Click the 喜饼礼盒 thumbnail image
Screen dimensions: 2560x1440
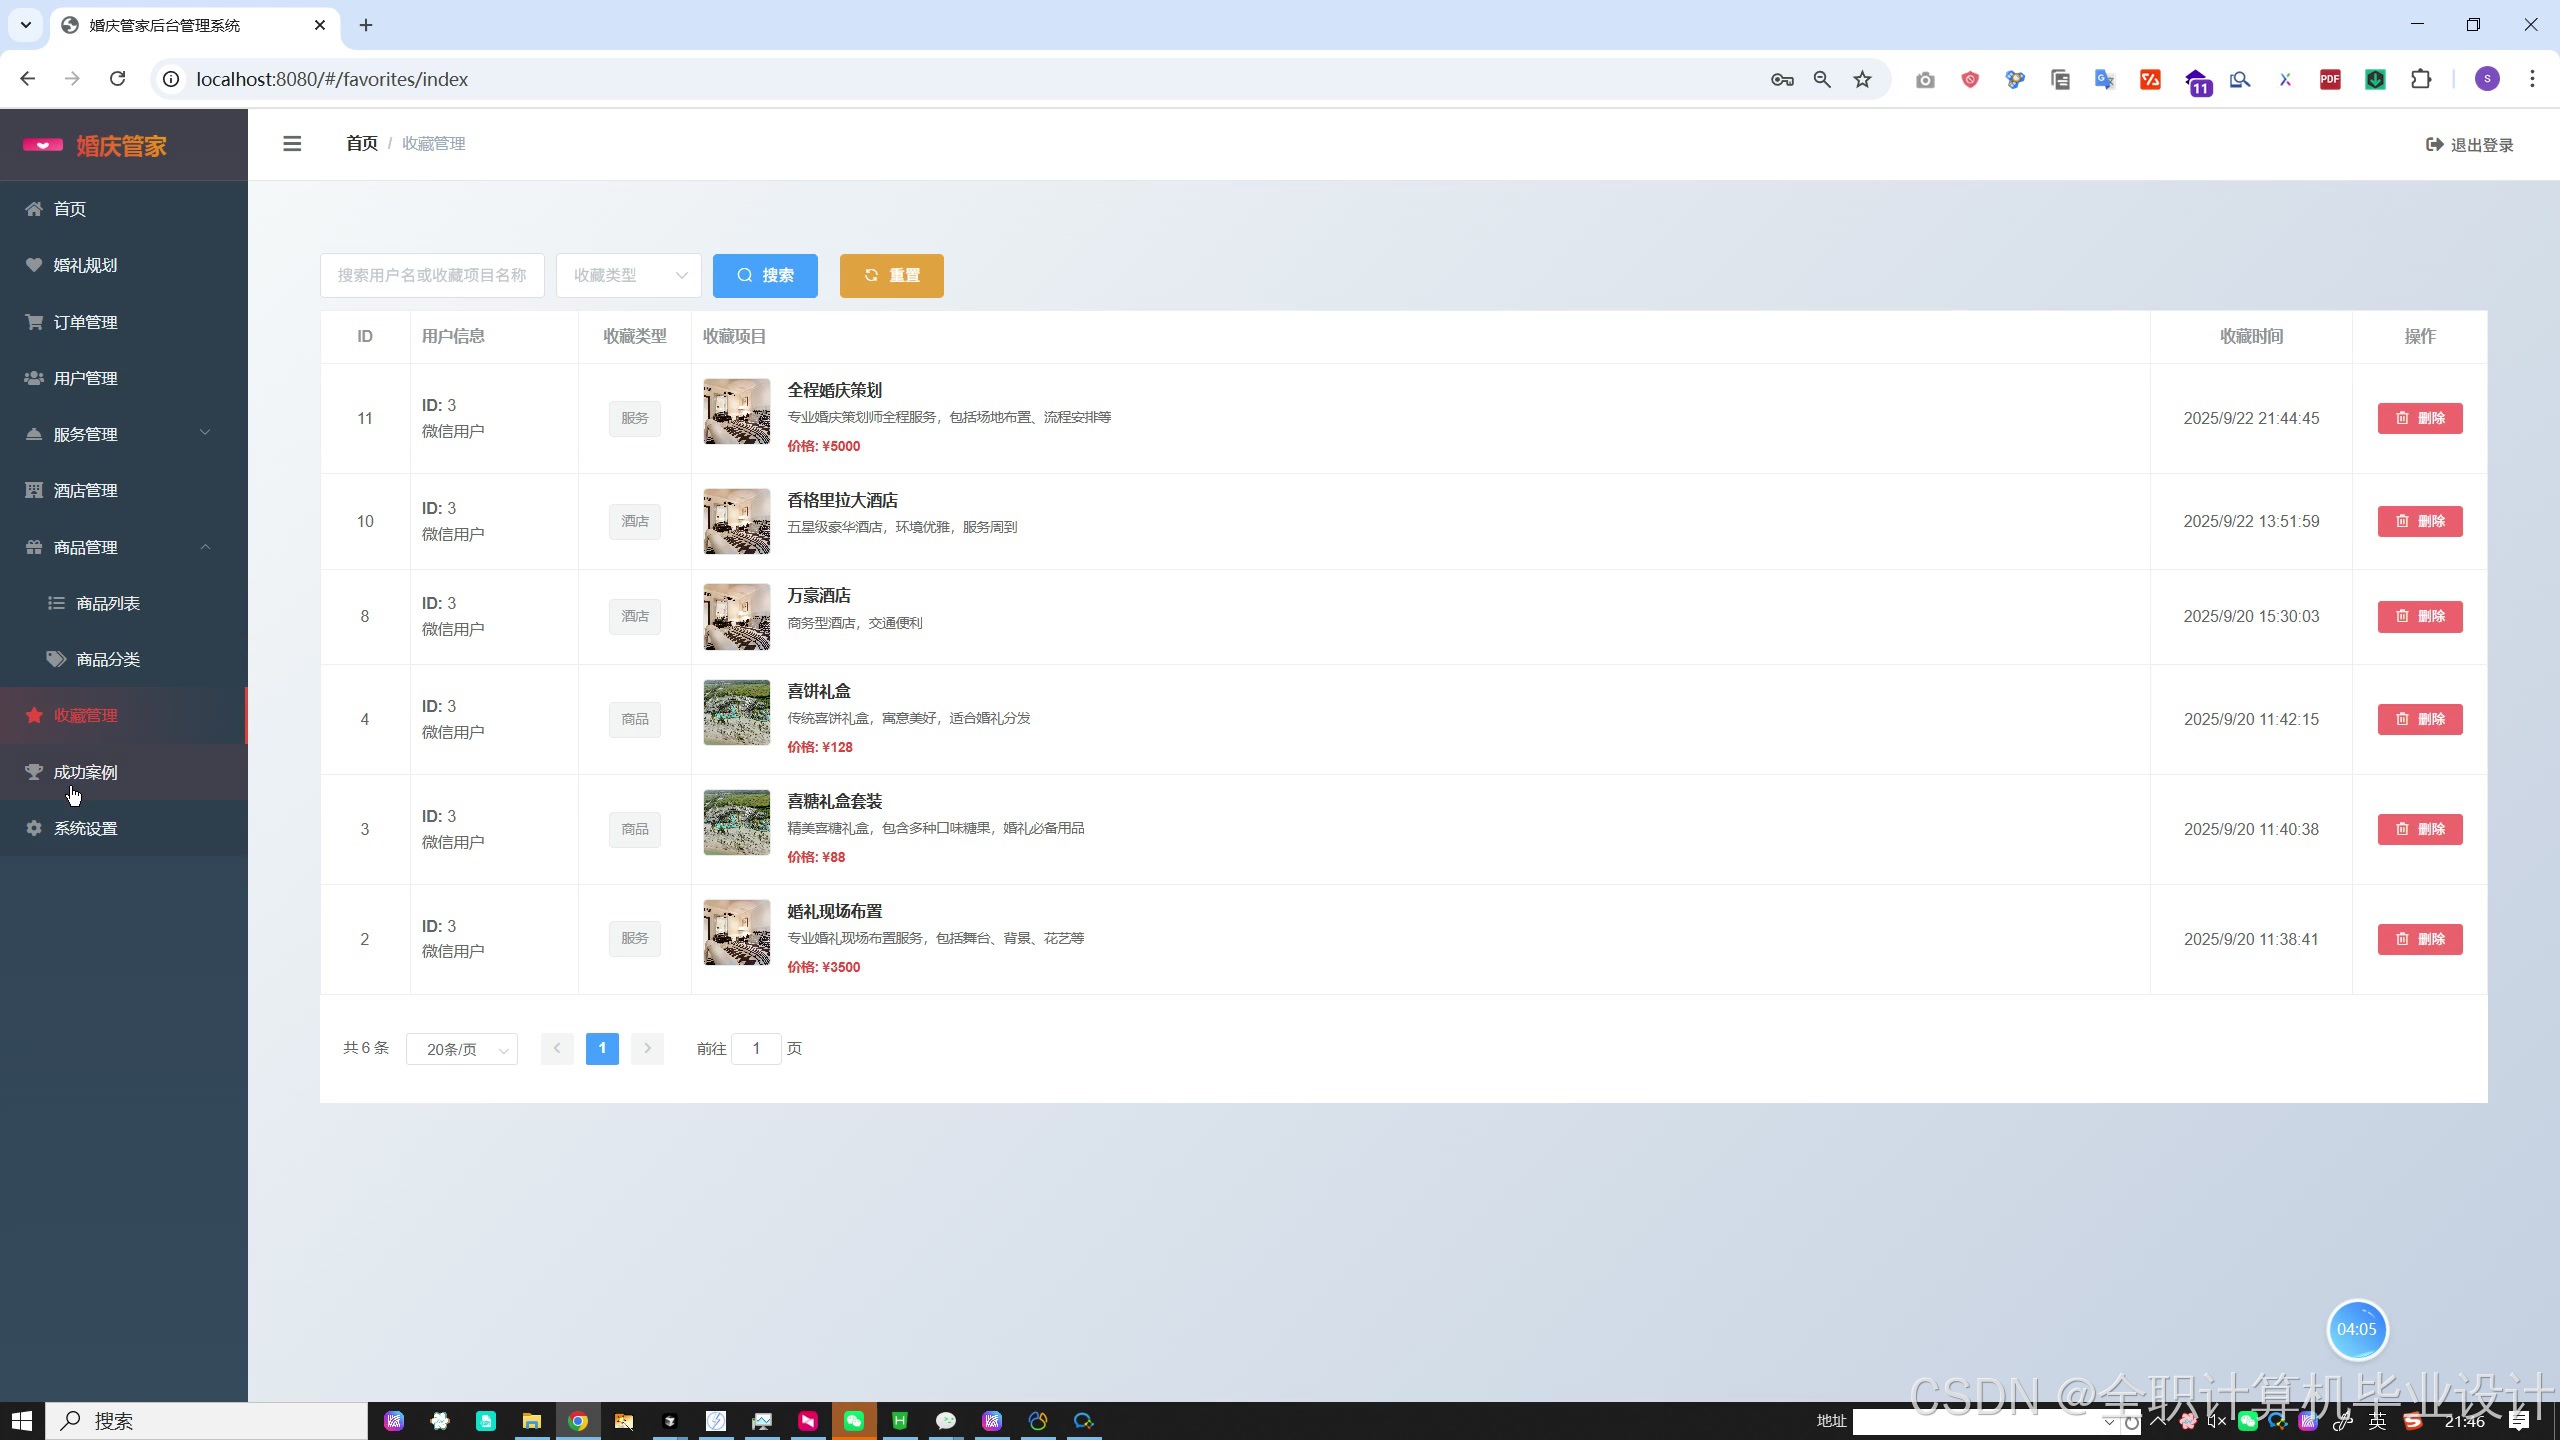(736, 713)
